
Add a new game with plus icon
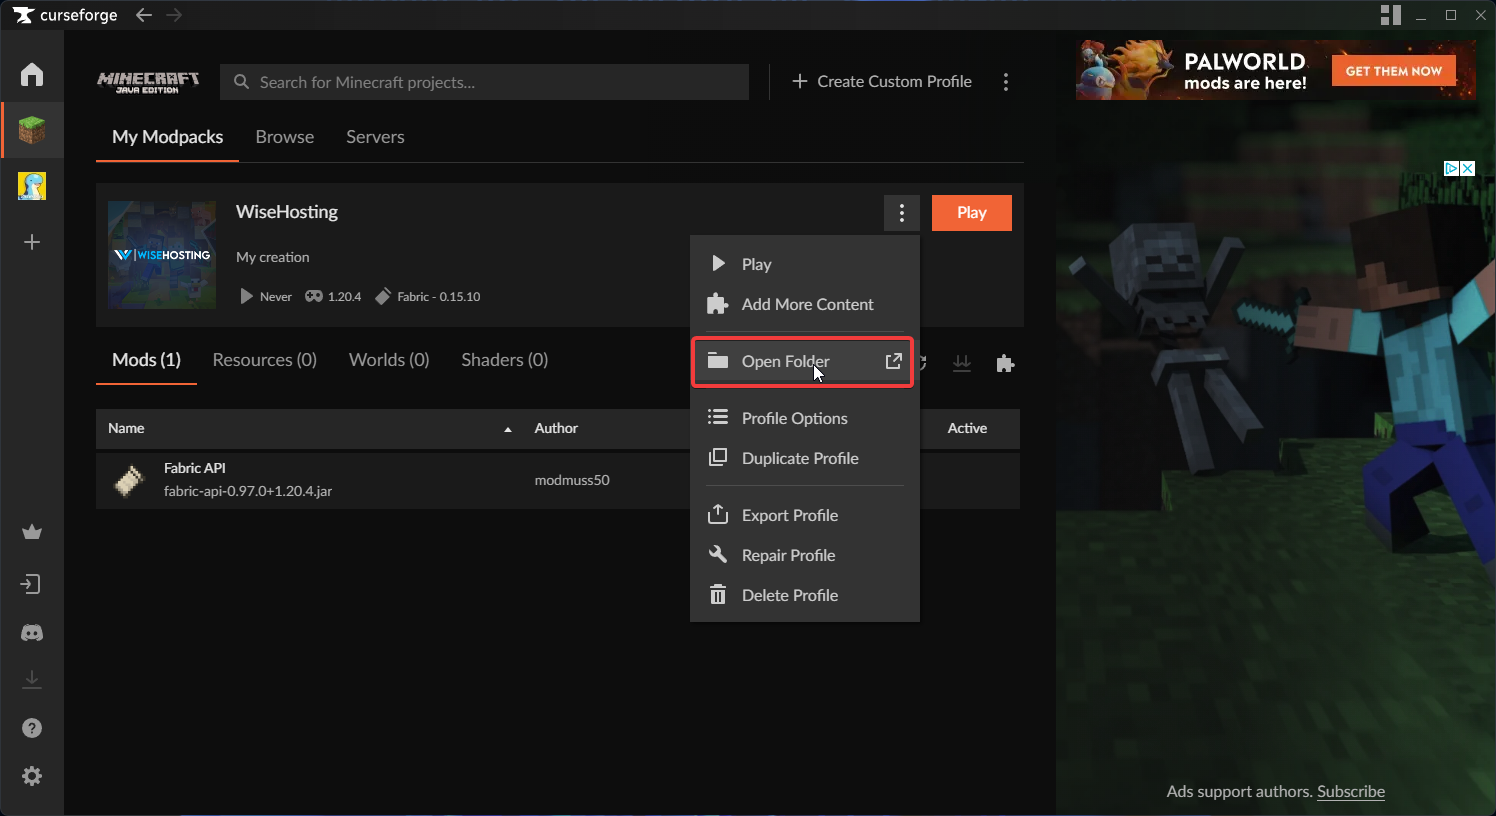(32, 242)
